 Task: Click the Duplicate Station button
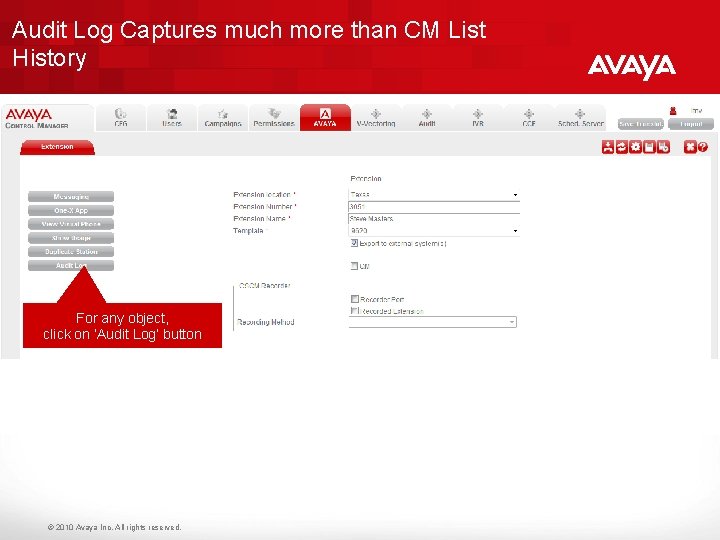71,252
